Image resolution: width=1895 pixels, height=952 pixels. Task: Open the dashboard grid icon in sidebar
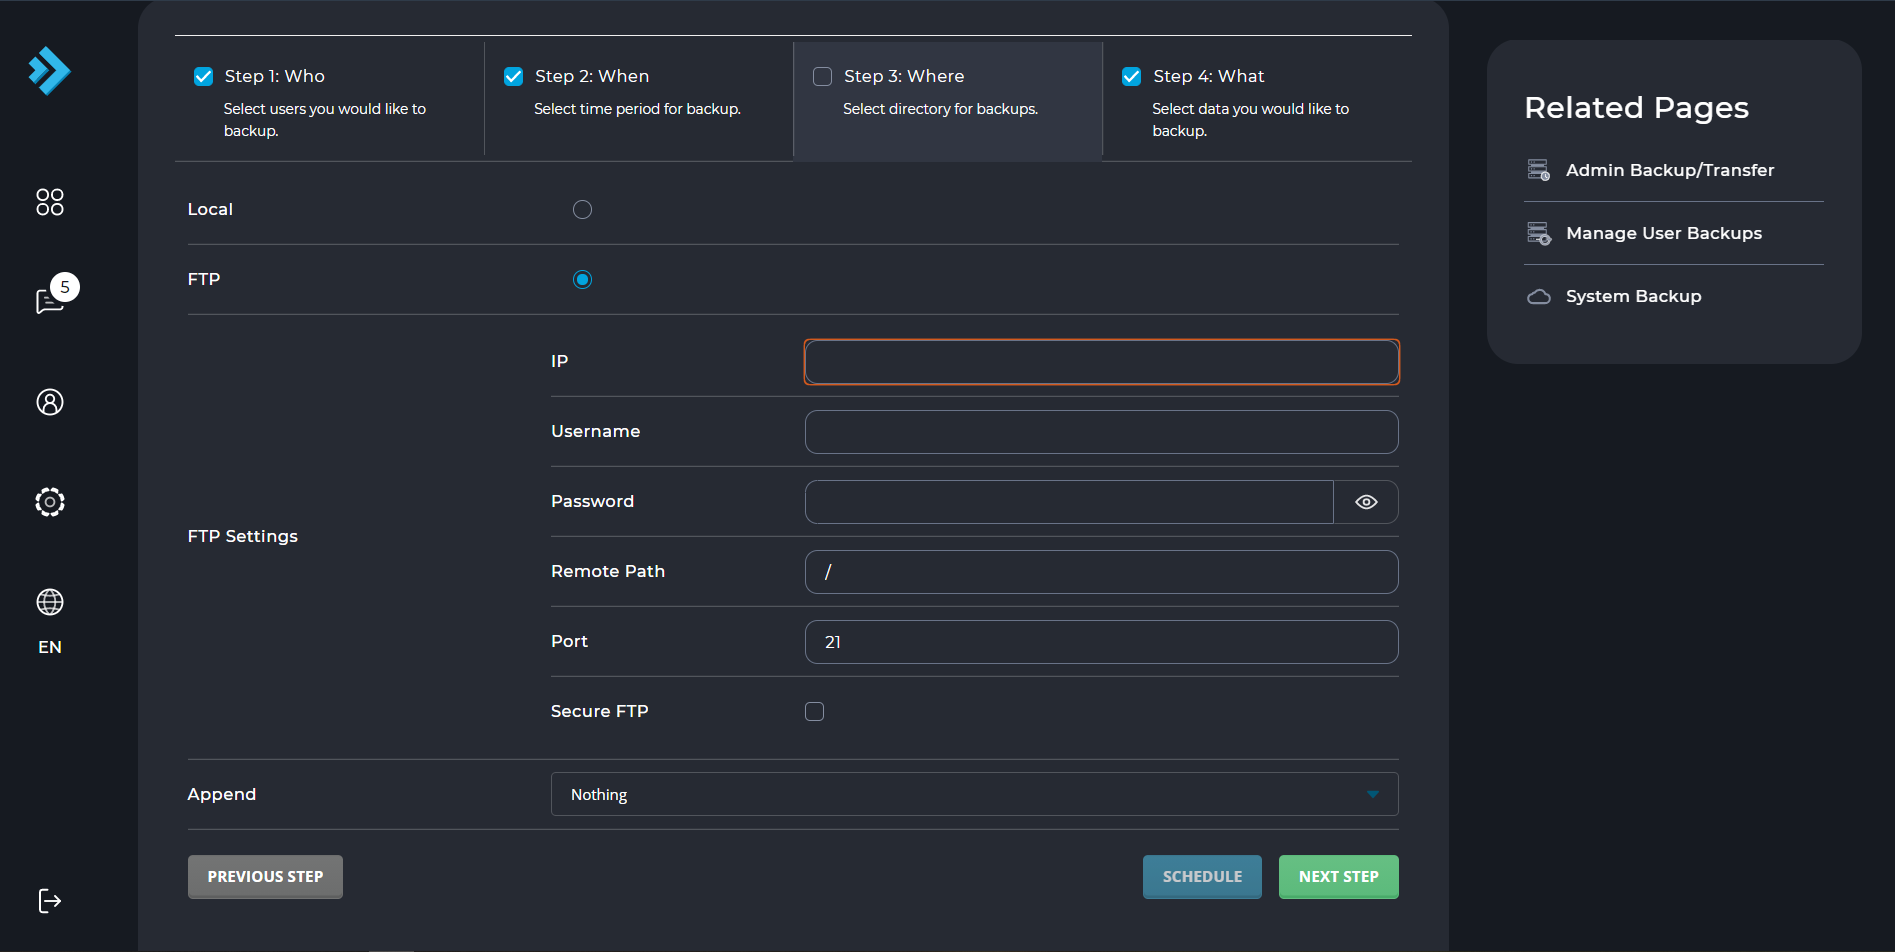[x=50, y=202]
